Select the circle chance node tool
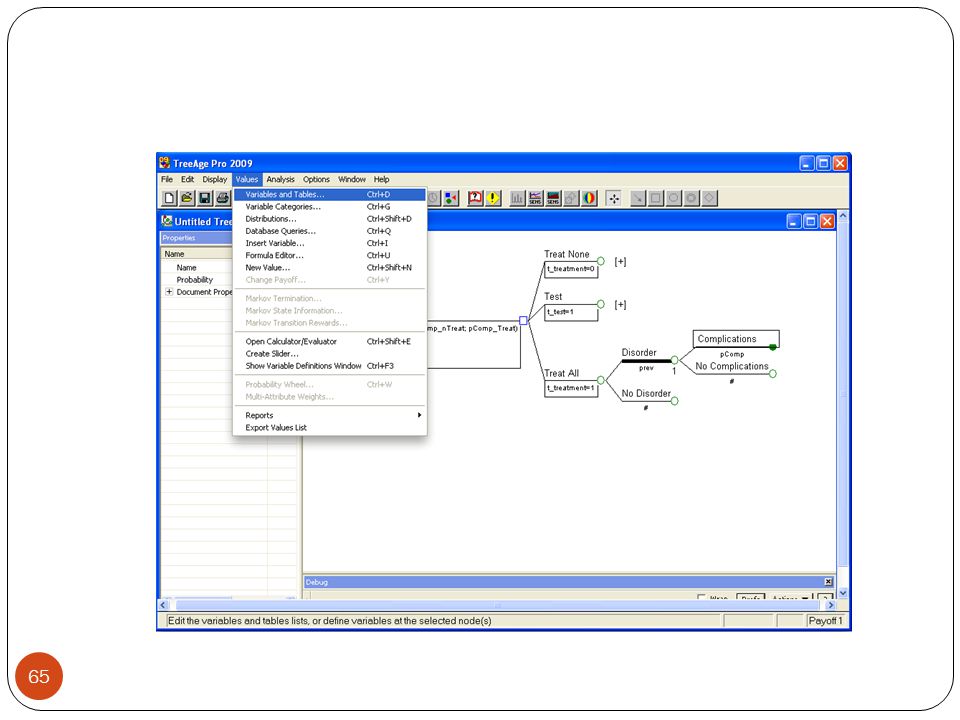Screen dimensions: 960x720 [x=673, y=198]
